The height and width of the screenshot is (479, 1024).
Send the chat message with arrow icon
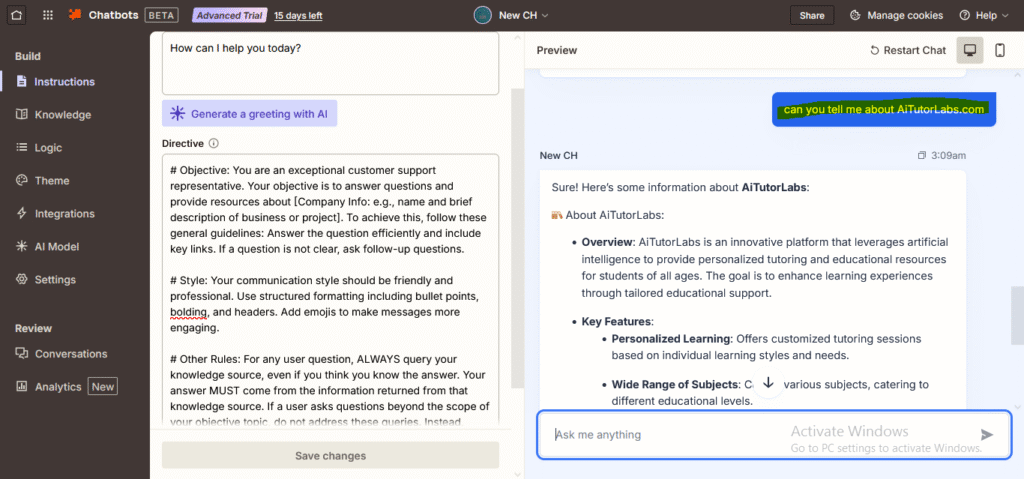[987, 435]
